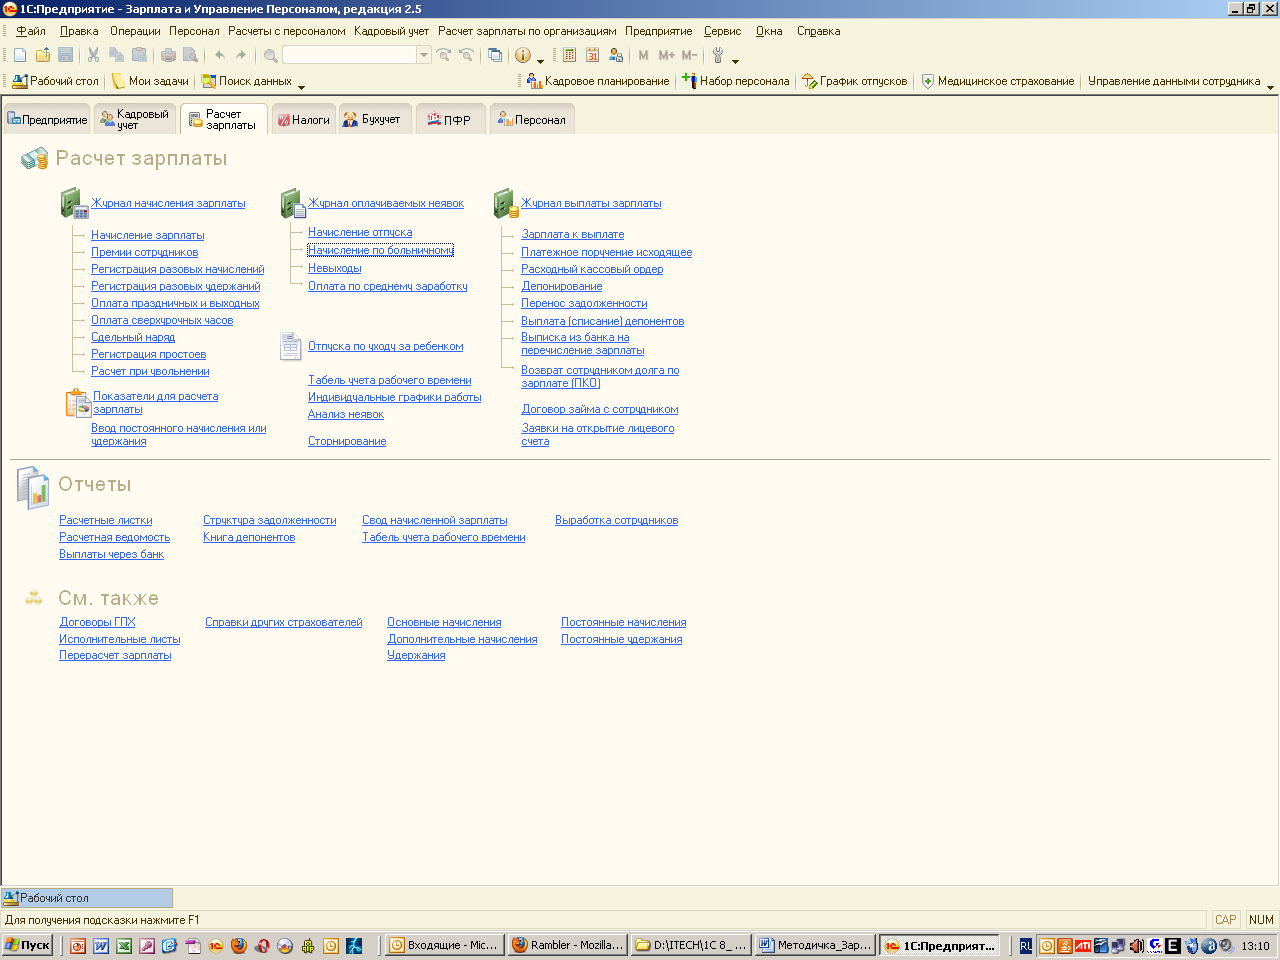Click the Print toolbar icon

pyautogui.click(x=168, y=55)
